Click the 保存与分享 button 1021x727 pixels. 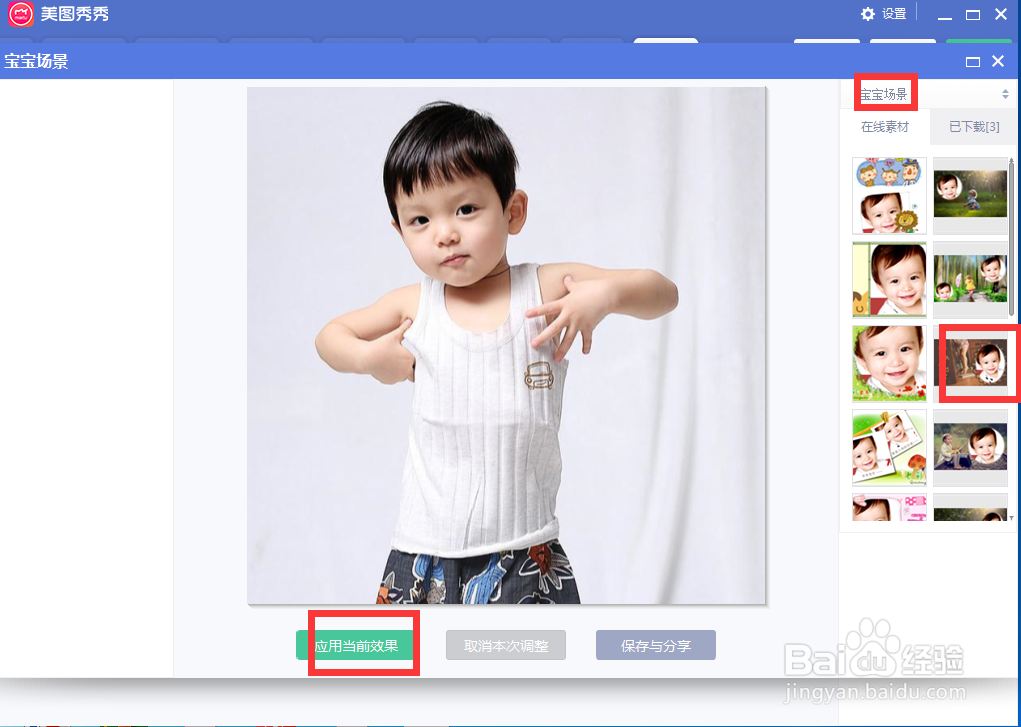point(656,646)
